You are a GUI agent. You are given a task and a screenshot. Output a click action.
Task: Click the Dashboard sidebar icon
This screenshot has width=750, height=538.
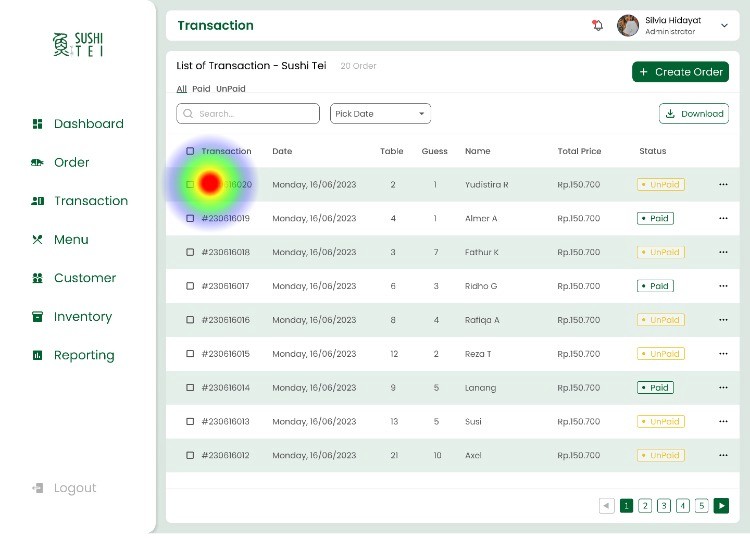37,124
